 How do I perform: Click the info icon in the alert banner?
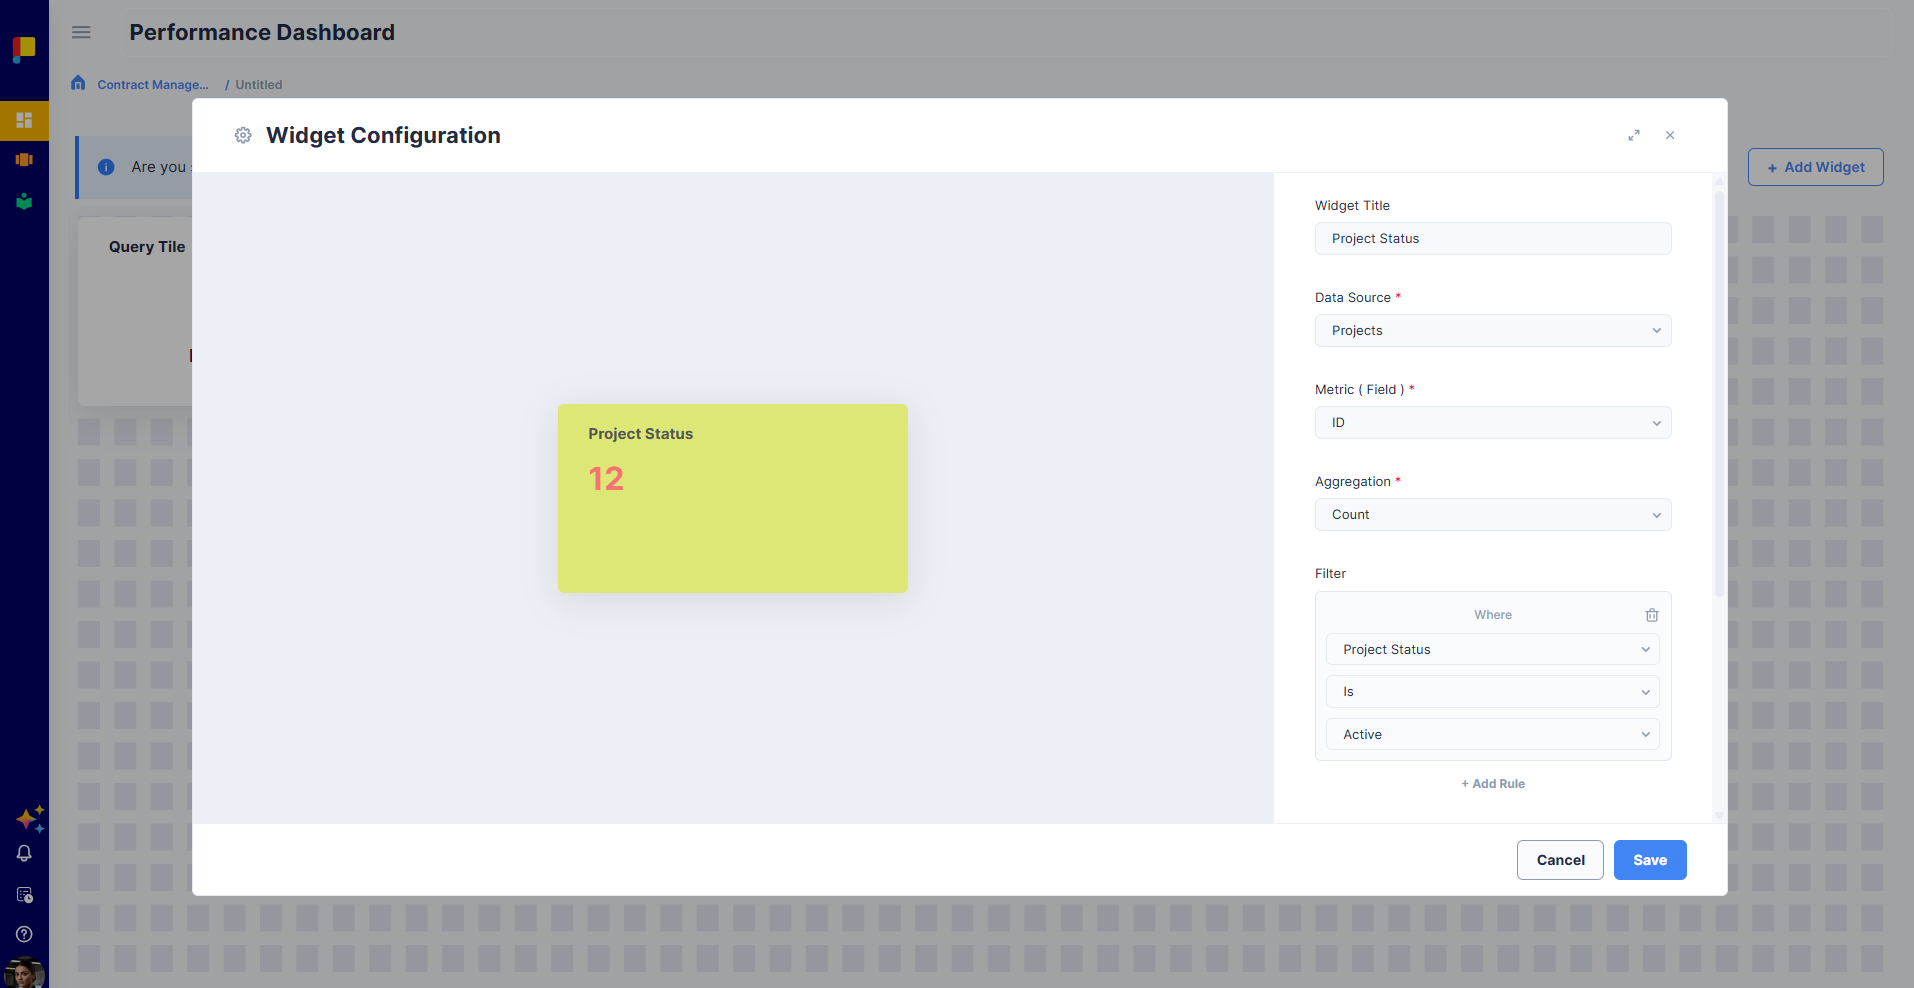106,167
